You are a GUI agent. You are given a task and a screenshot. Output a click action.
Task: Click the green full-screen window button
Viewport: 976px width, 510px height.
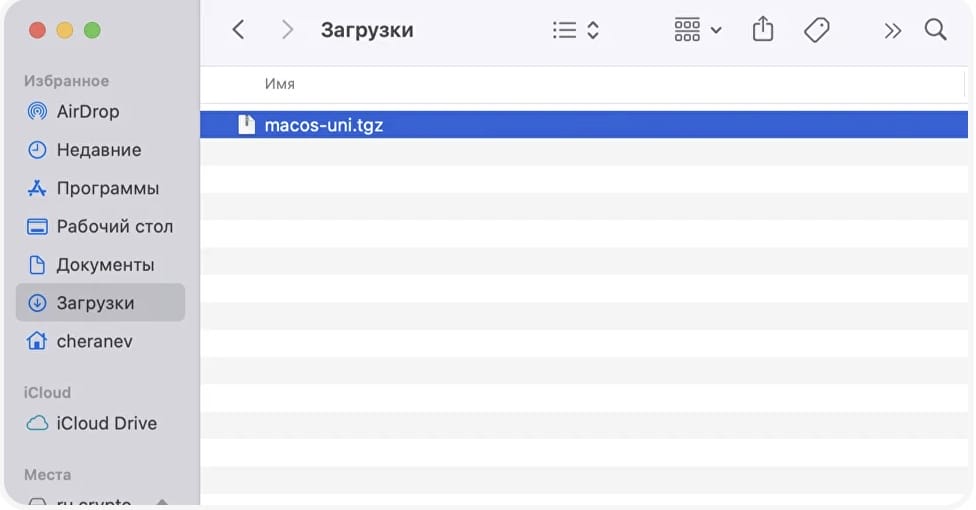point(92,30)
